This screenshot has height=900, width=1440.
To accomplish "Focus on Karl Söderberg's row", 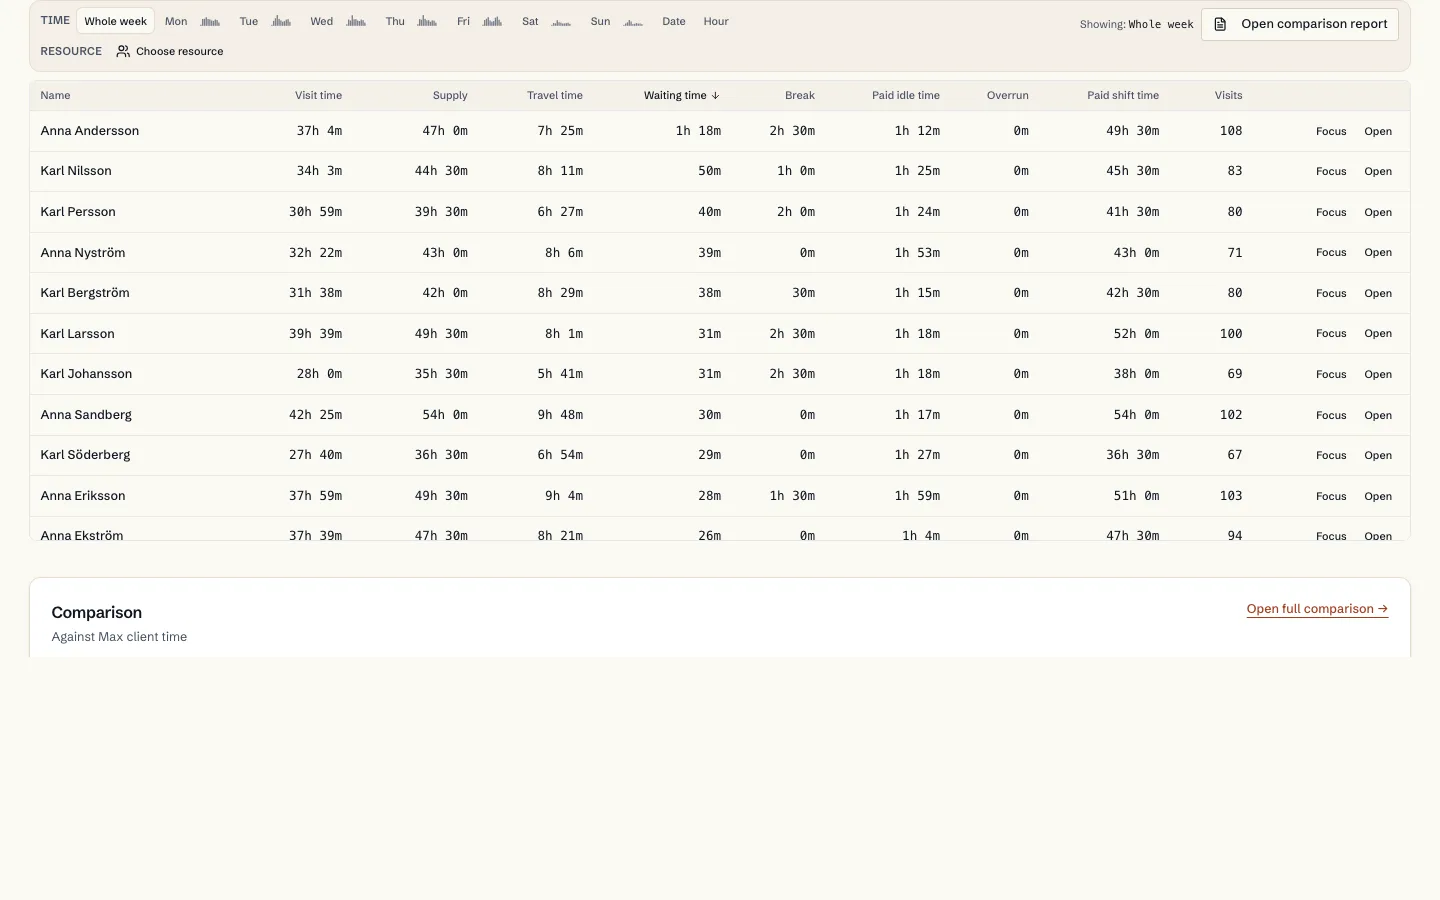I will pos(1331,455).
